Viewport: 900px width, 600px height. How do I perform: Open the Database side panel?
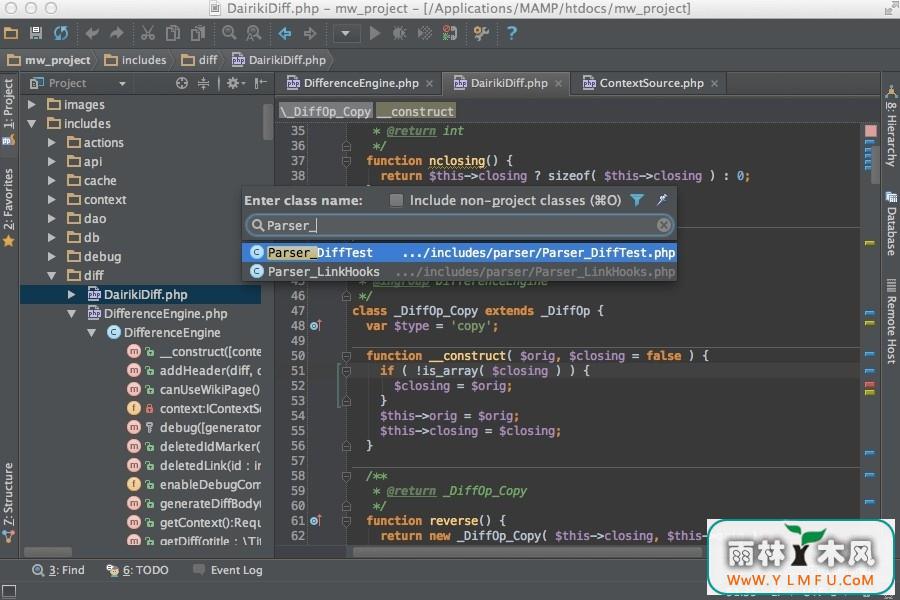890,224
